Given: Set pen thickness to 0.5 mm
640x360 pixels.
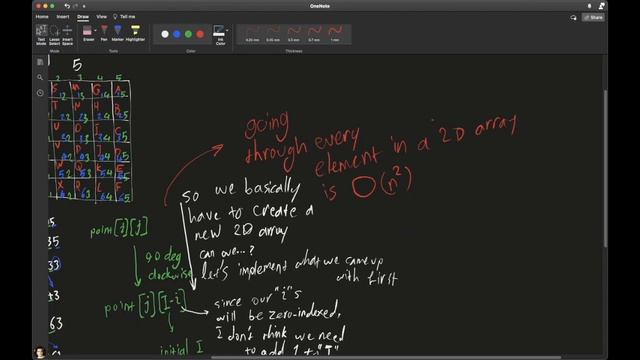Looking at the screenshot, I should (294, 34).
